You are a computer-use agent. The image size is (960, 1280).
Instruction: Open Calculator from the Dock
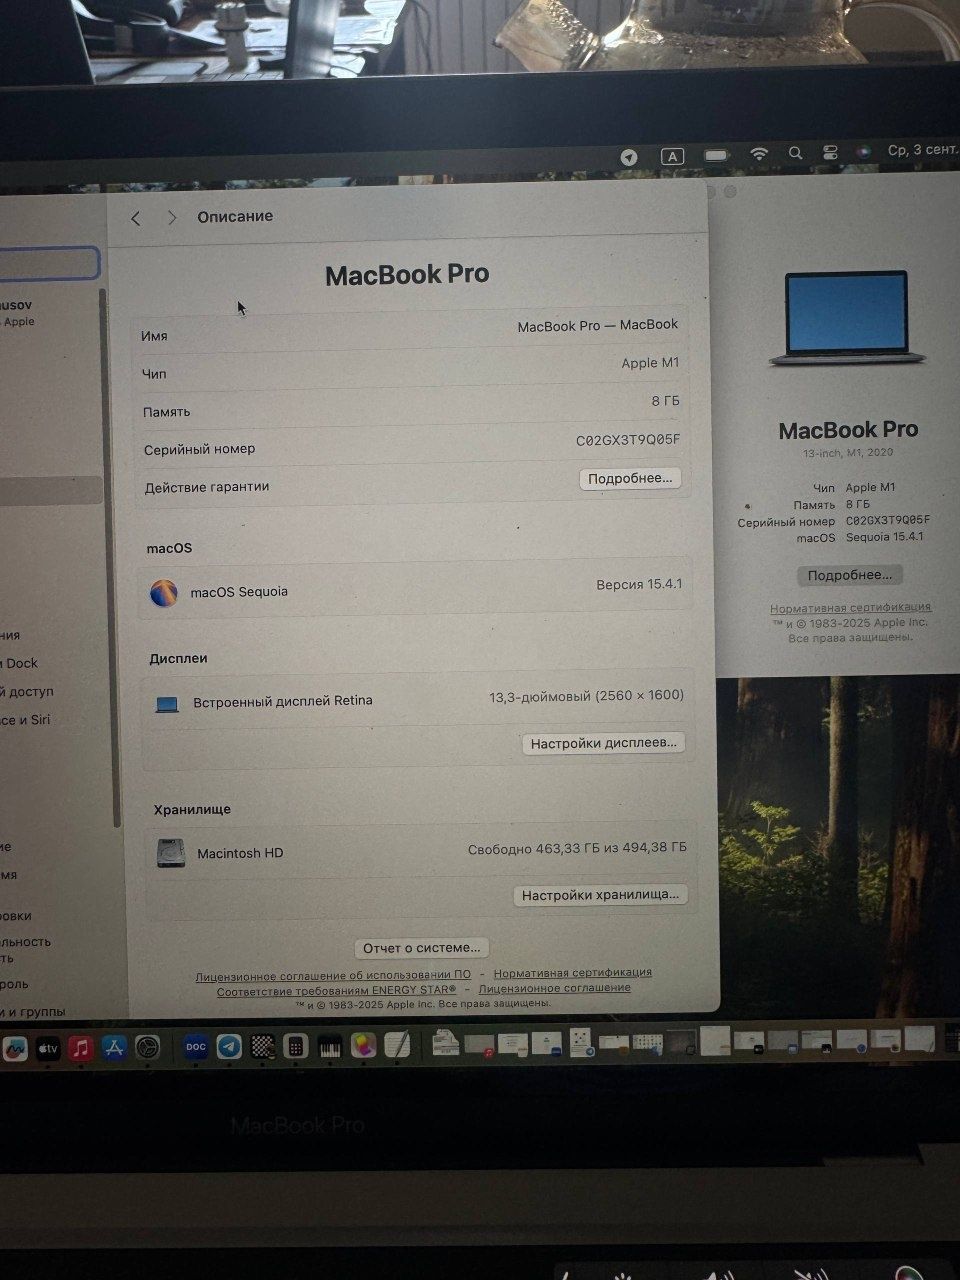pos(295,1047)
